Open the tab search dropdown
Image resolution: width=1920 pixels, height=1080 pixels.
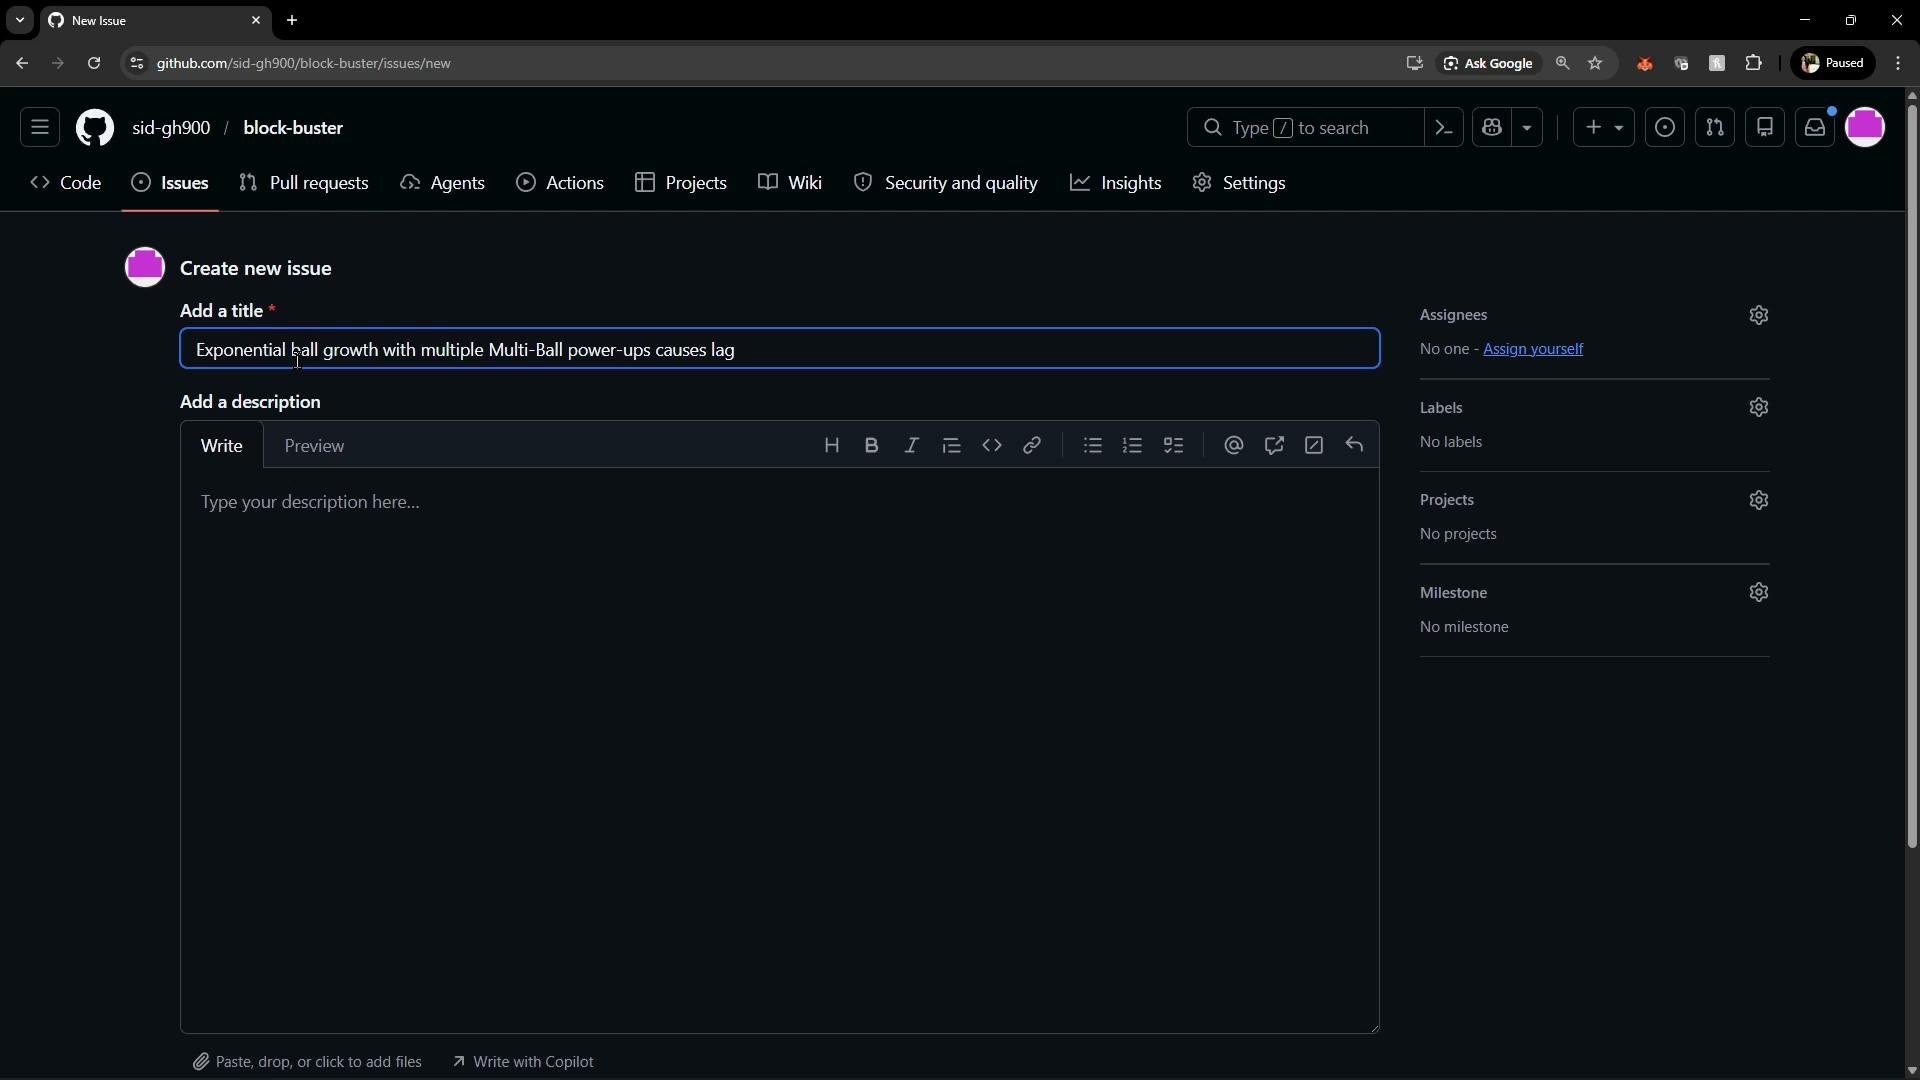point(19,20)
